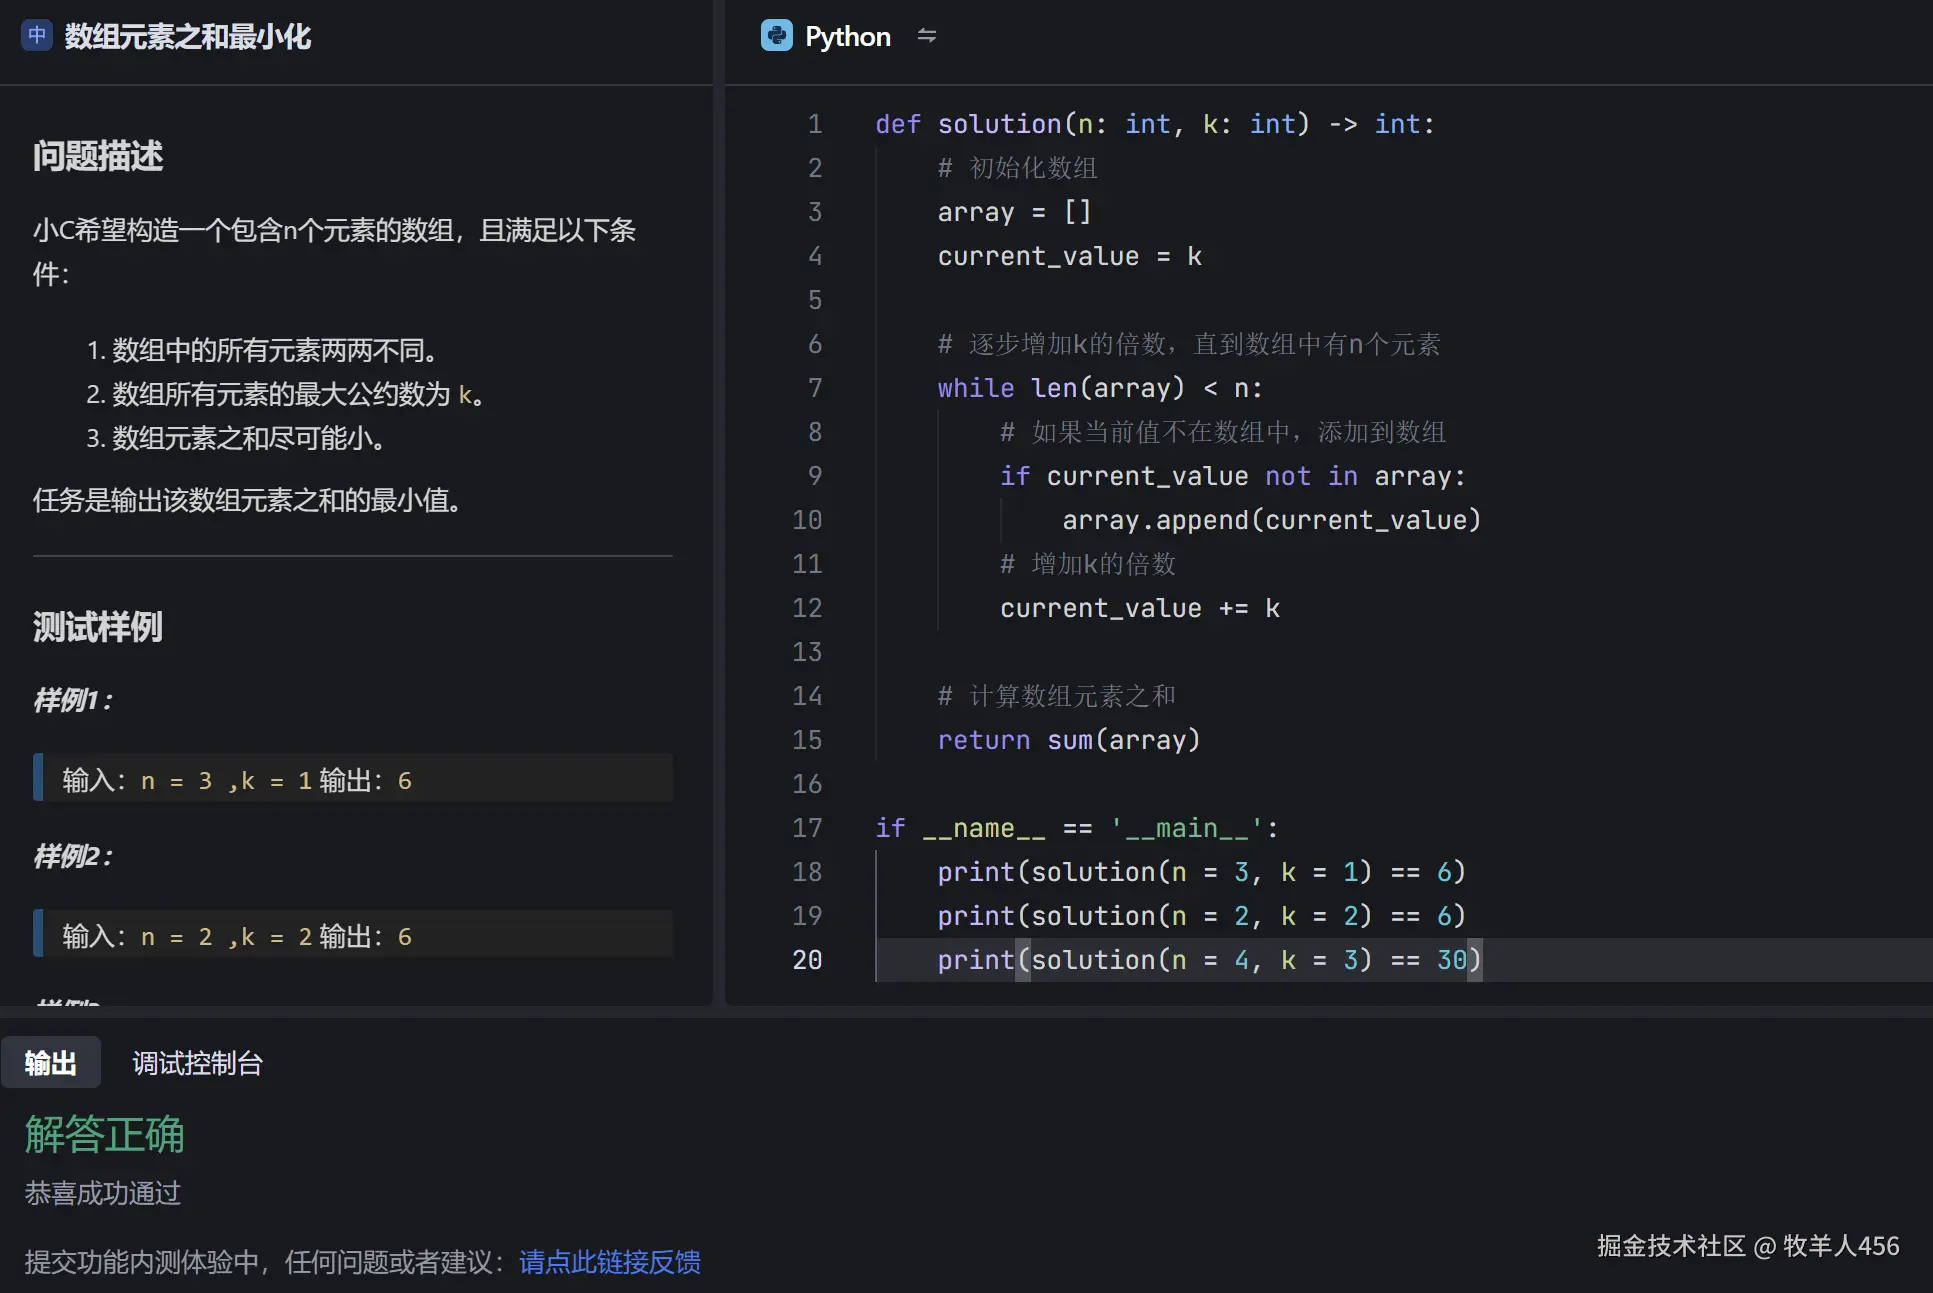
Task: Click the language switch arrows icon
Action: [926, 36]
